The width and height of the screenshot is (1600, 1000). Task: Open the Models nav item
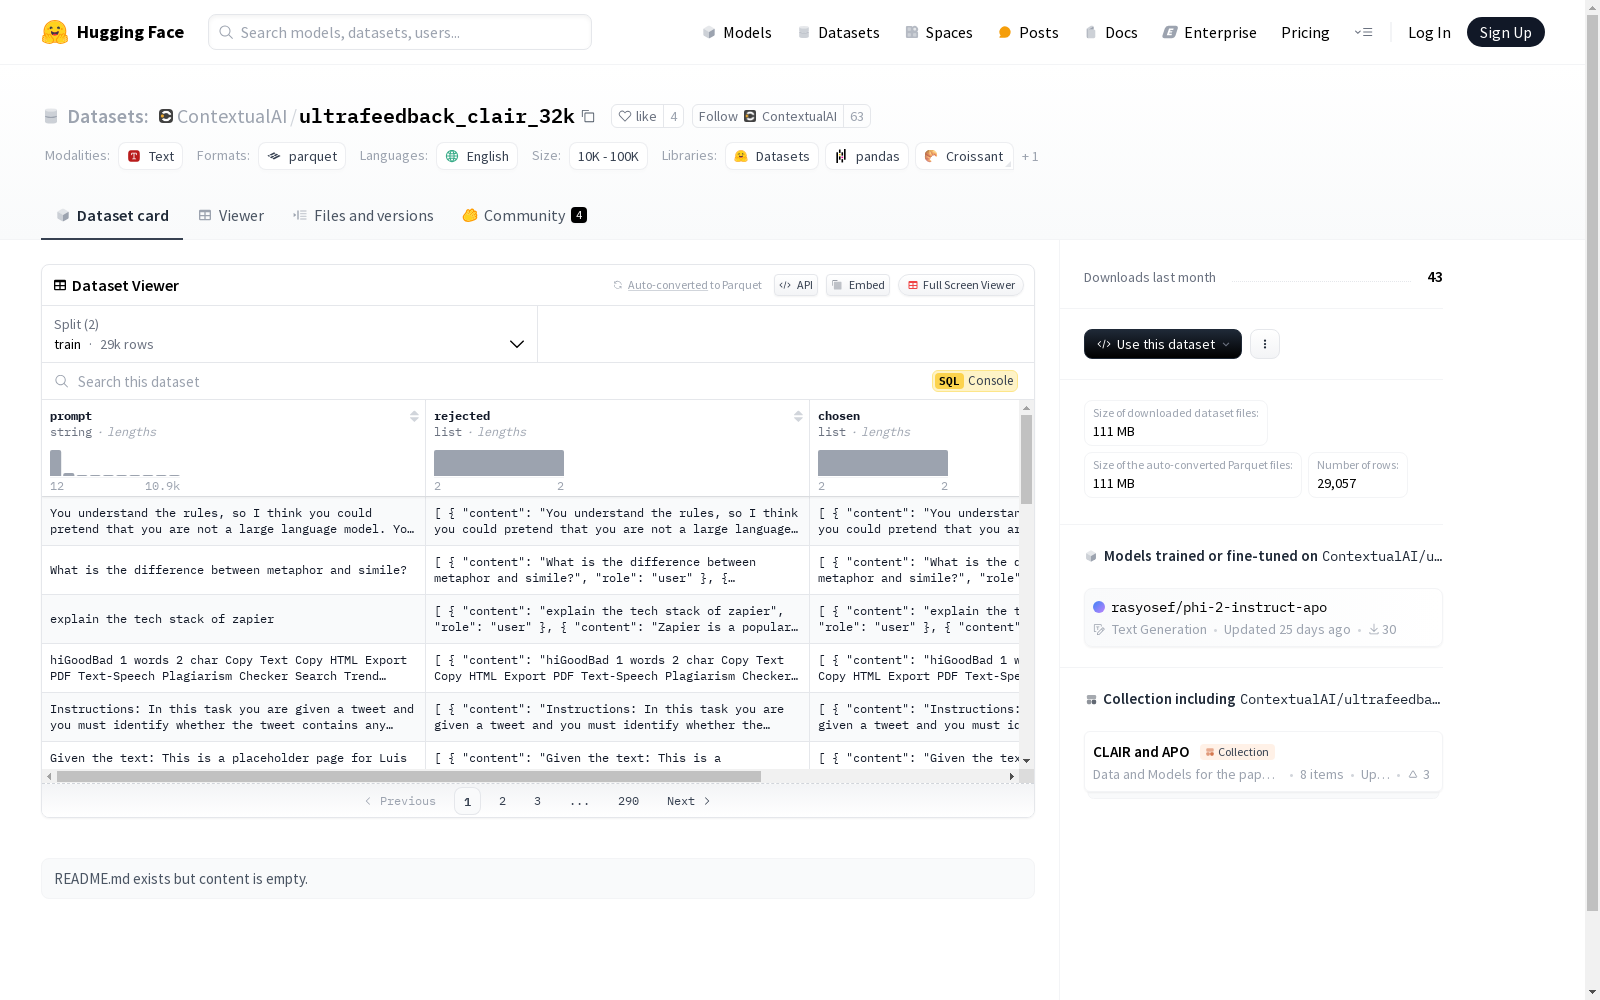pyautogui.click(x=737, y=32)
